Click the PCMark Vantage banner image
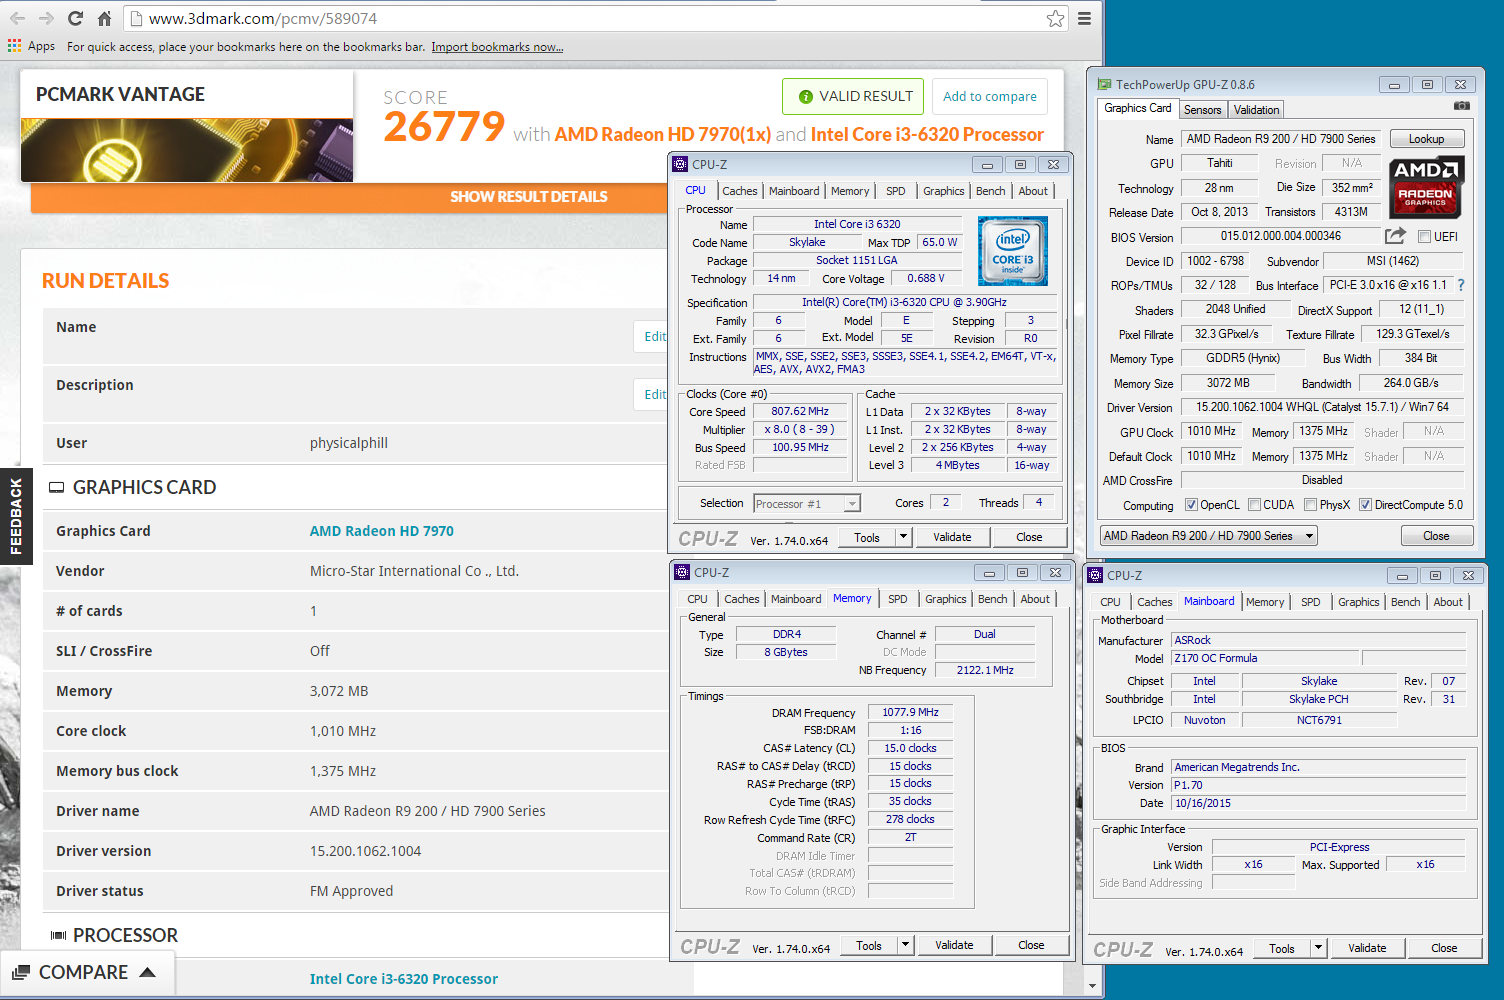 point(187,150)
